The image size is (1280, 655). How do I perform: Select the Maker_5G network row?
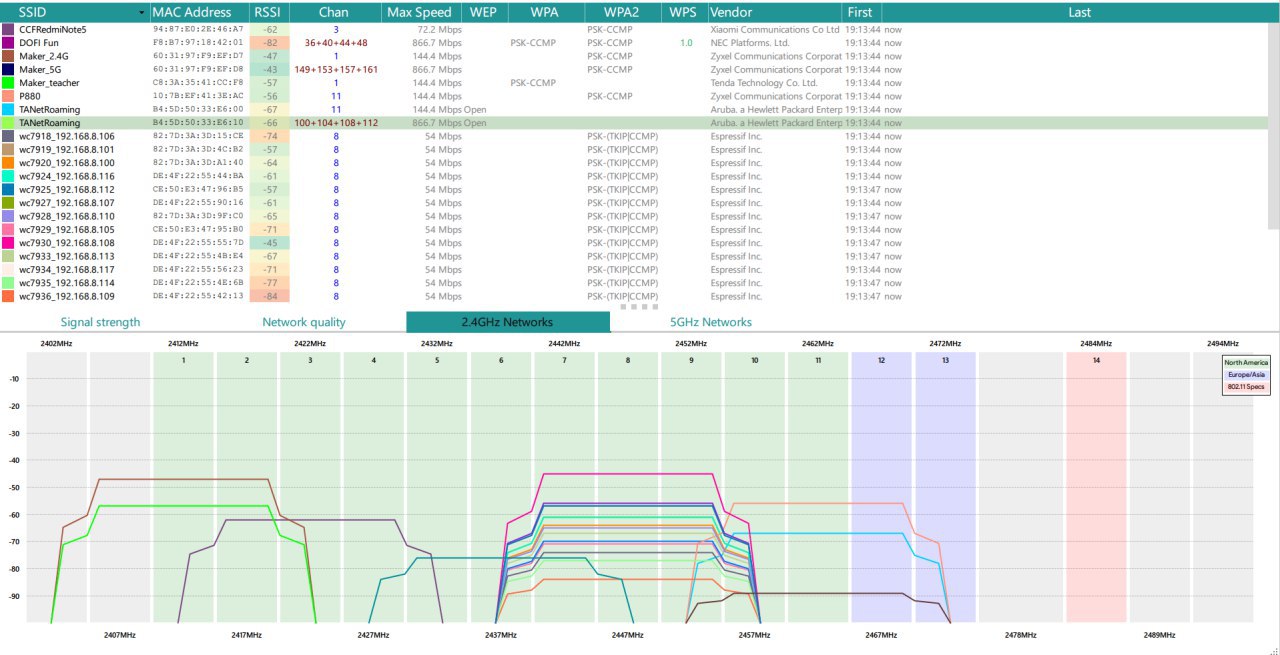tap(640, 69)
